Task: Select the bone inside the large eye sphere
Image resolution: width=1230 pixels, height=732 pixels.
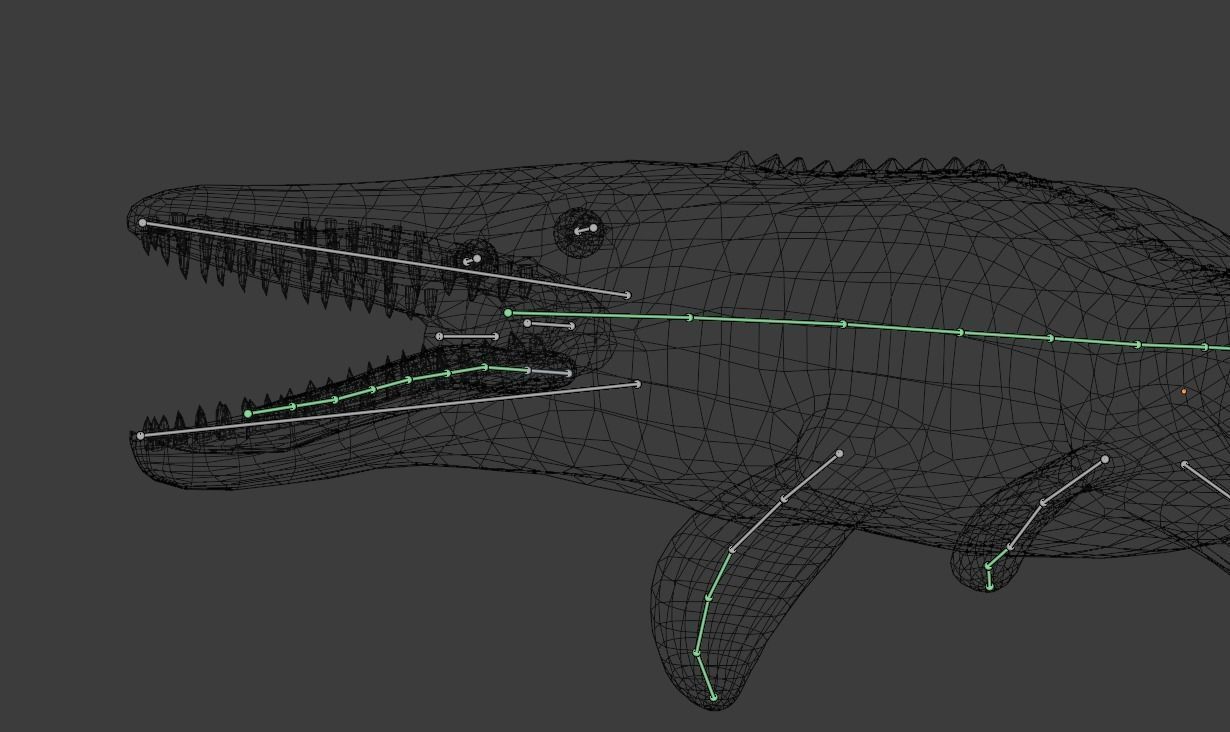Action: click(585, 230)
